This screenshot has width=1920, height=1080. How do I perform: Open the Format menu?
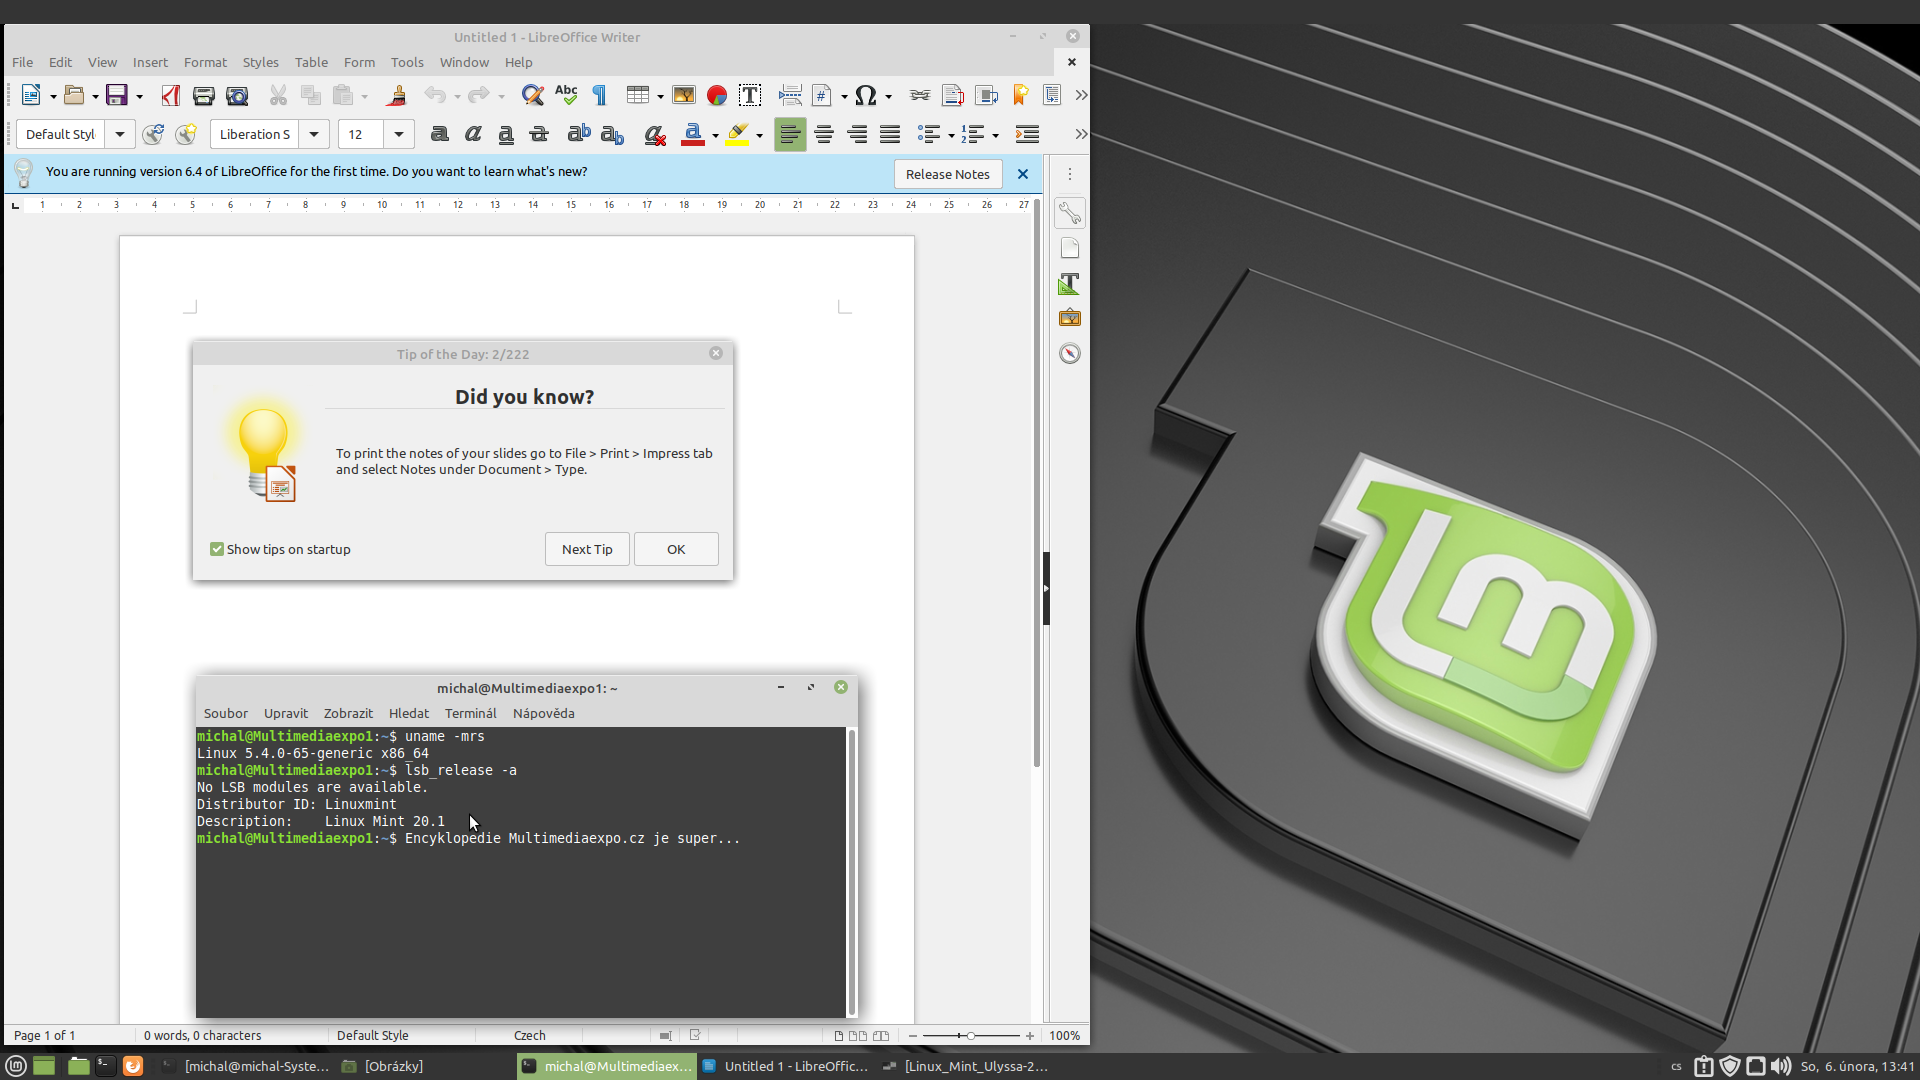click(x=205, y=62)
